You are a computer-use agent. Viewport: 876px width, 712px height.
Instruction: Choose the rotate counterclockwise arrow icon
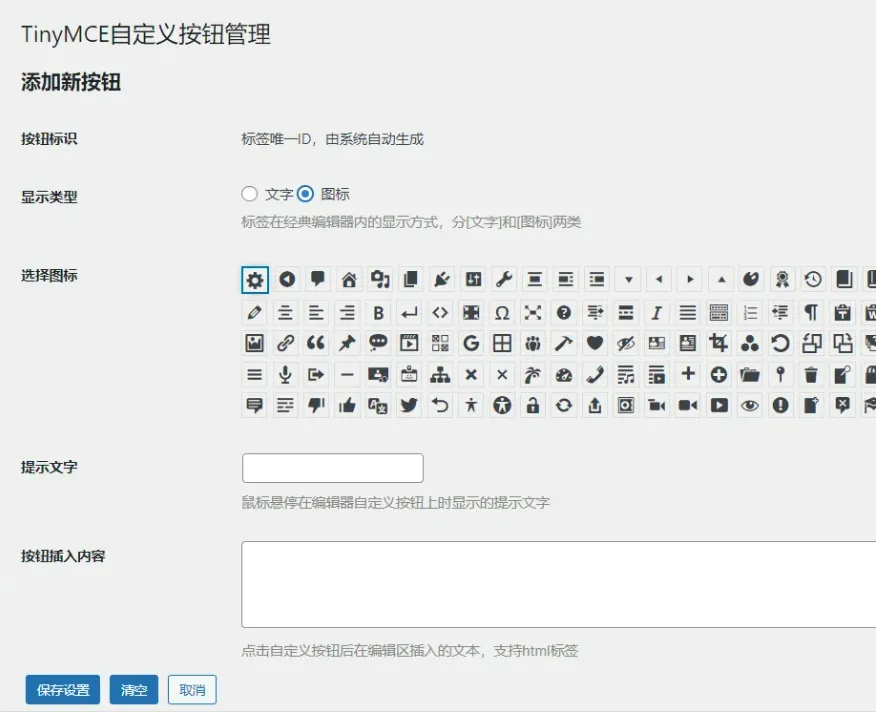click(781, 343)
